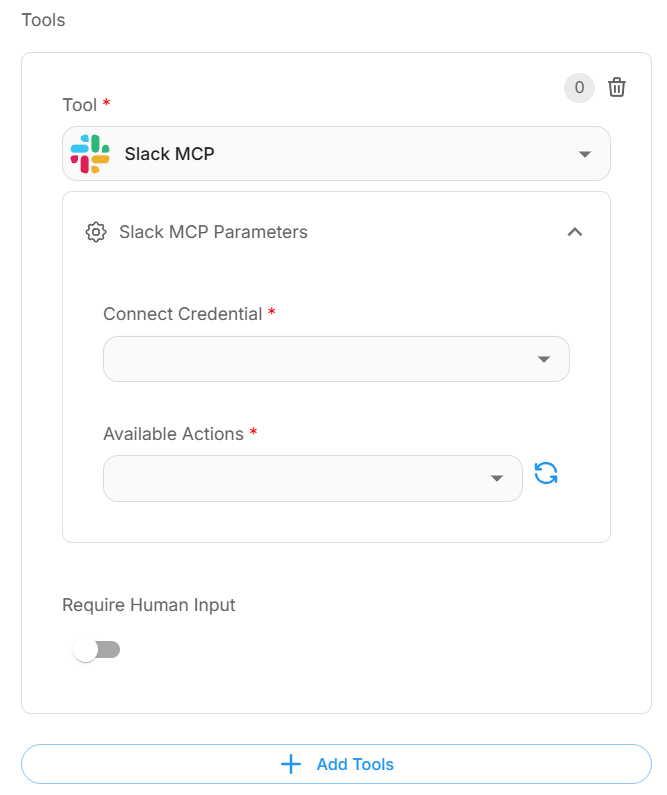Viewport: 667px width, 795px height.
Task: Click the Require Human Input label
Action: [x=149, y=605]
